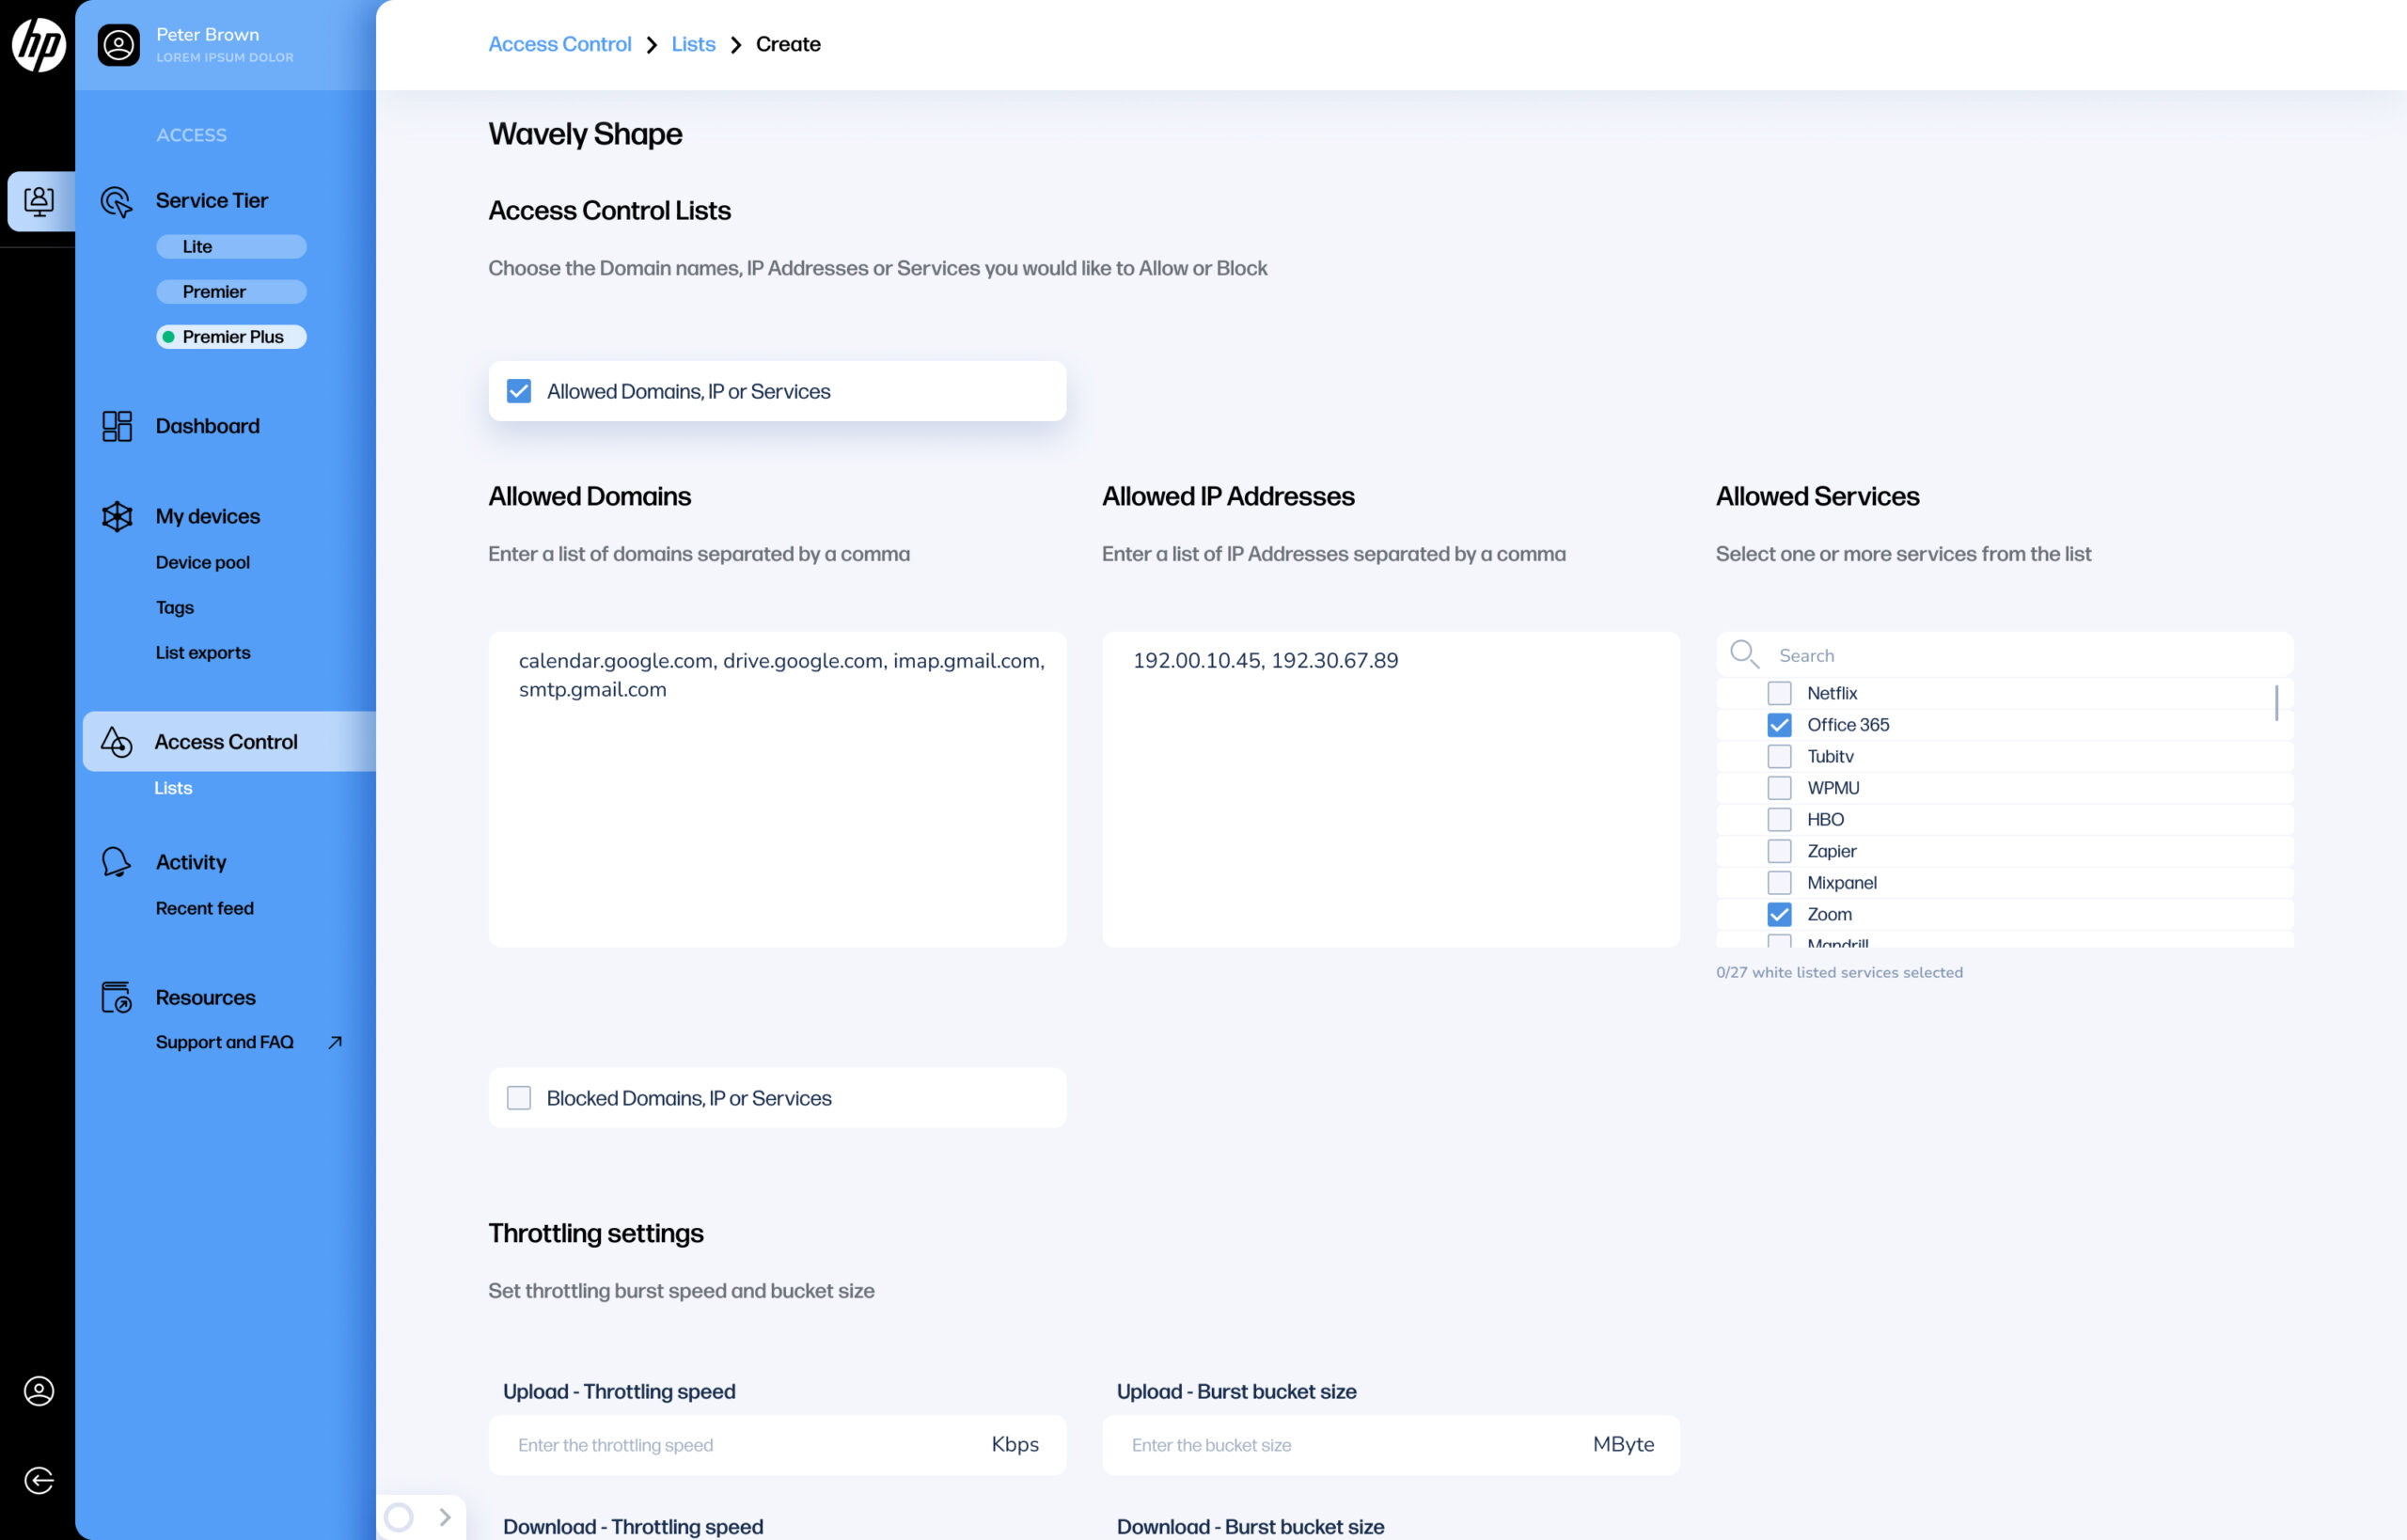Click the logout arrow icon at bottom left
The height and width of the screenshot is (1540, 2407).
(39, 1480)
